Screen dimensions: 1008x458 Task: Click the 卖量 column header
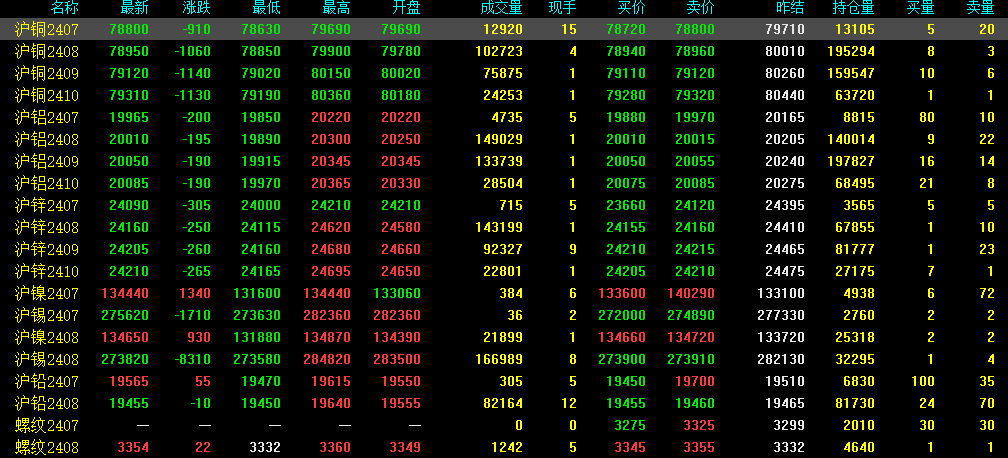pos(981,8)
